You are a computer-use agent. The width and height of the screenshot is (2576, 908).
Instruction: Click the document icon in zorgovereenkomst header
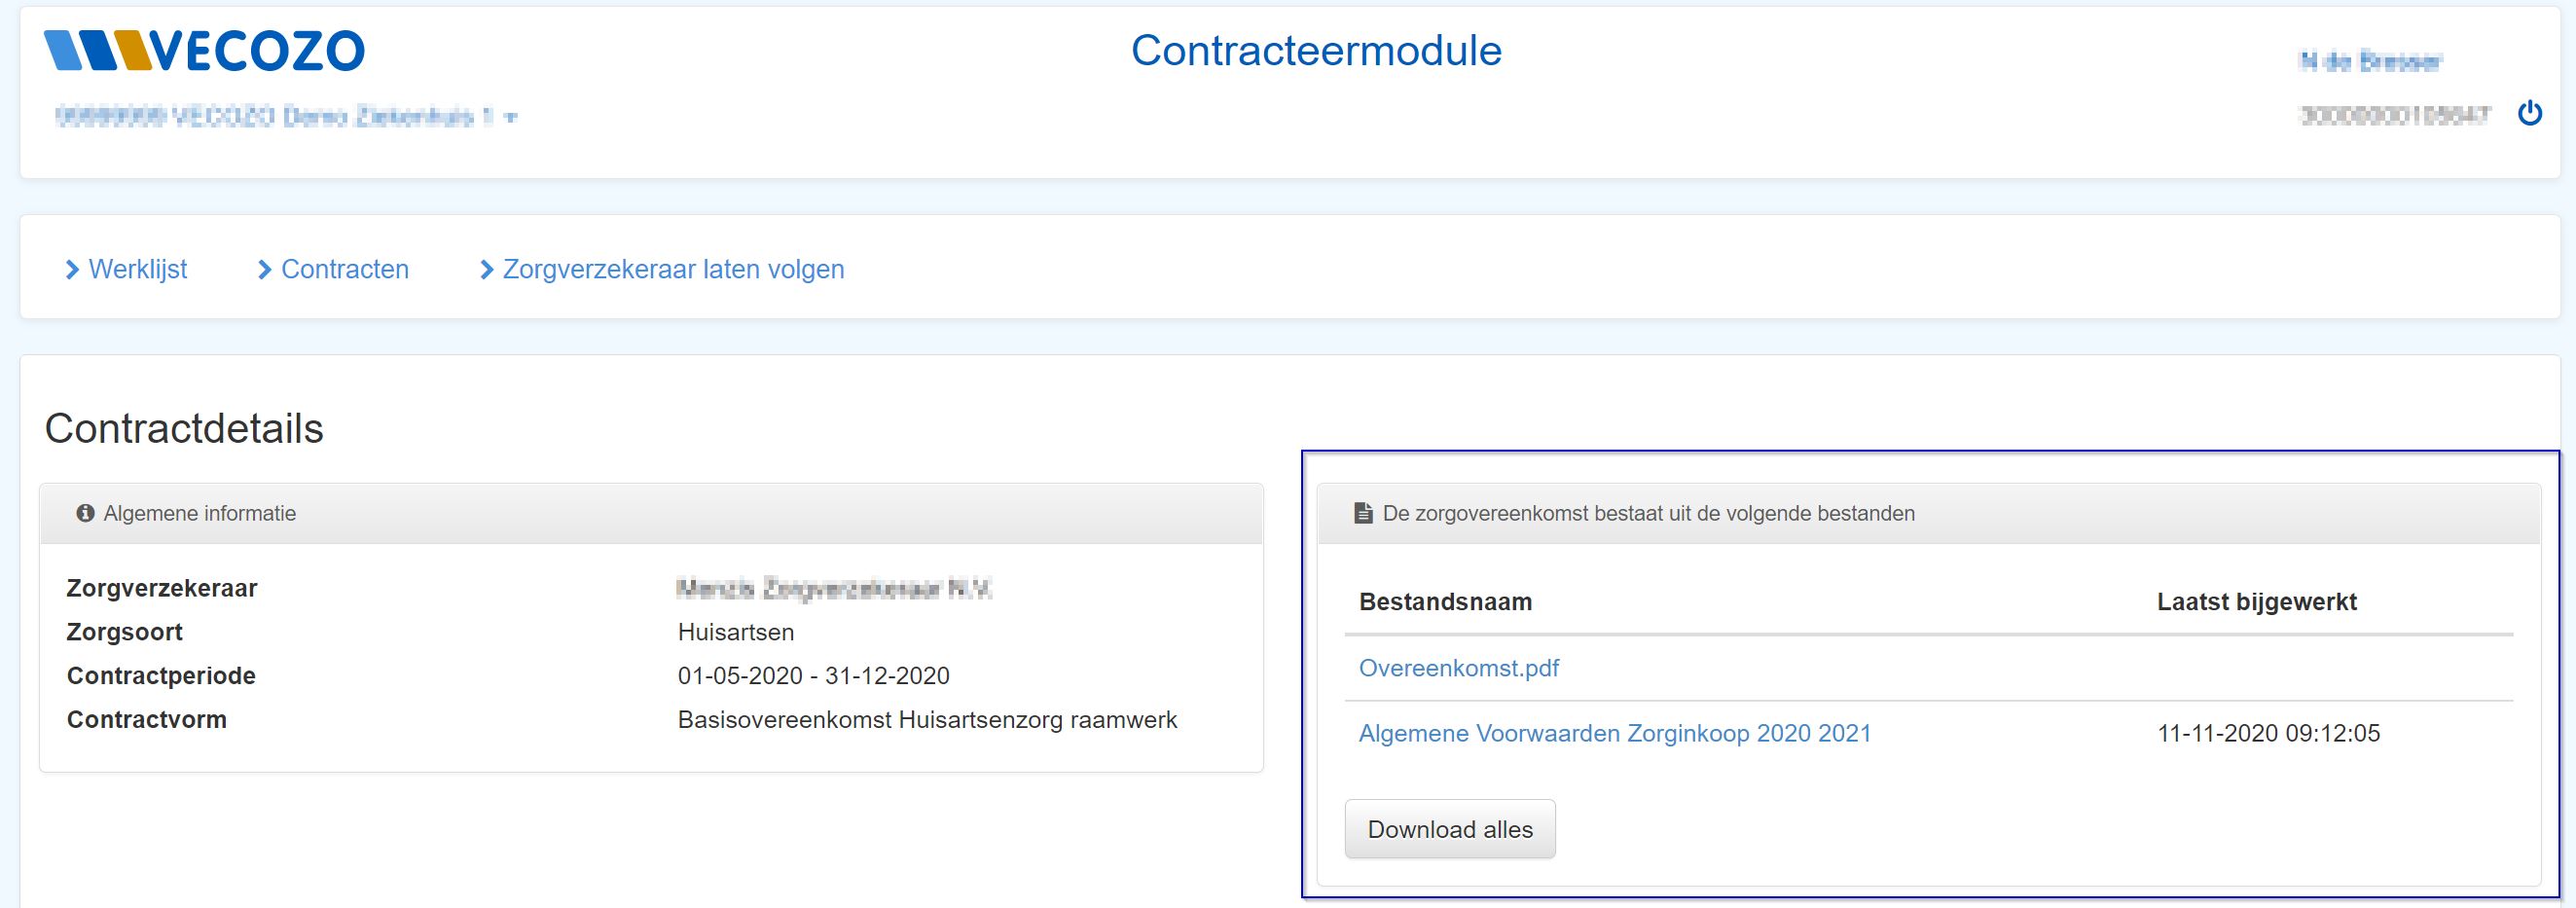coord(1362,513)
